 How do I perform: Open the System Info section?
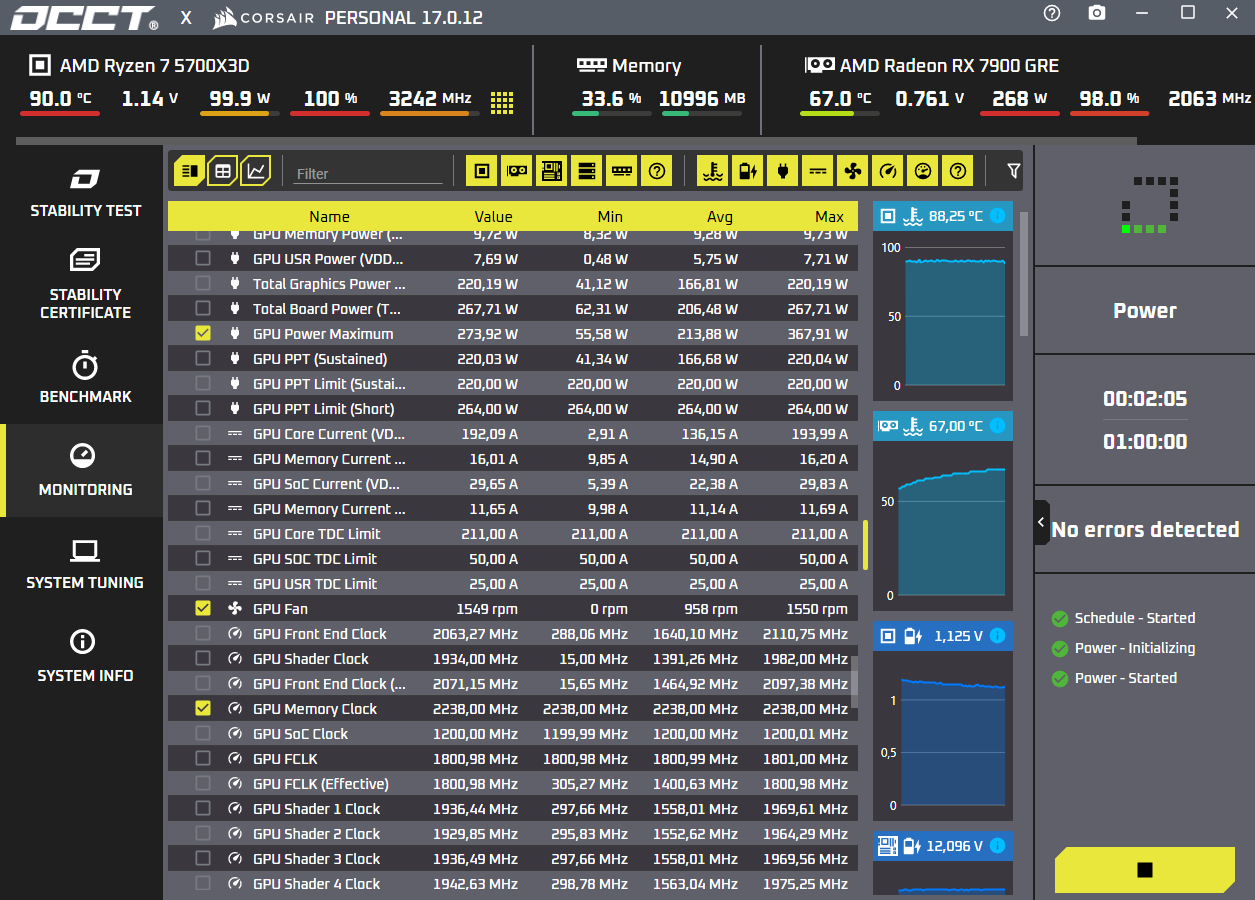[85, 656]
